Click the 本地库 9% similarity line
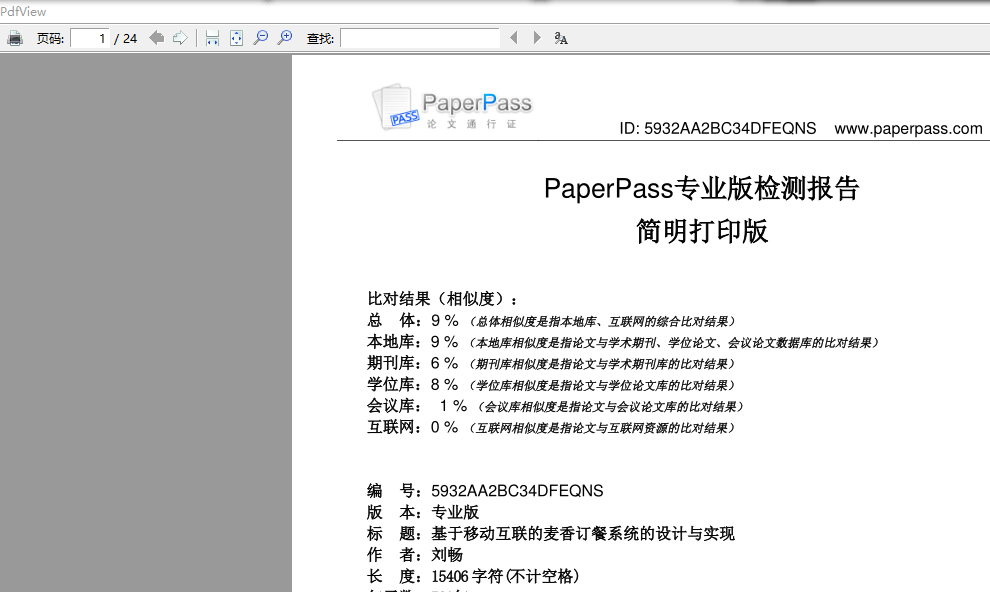 coord(624,343)
